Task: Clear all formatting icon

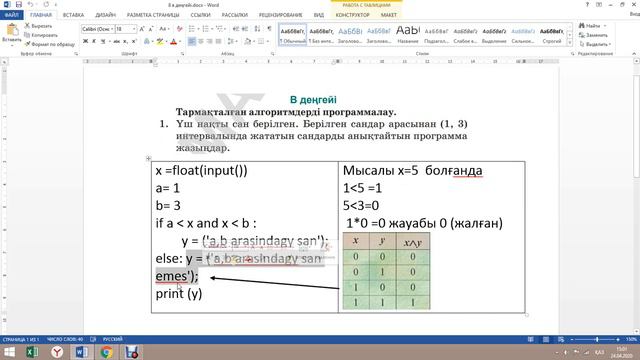Action: tap(180, 29)
